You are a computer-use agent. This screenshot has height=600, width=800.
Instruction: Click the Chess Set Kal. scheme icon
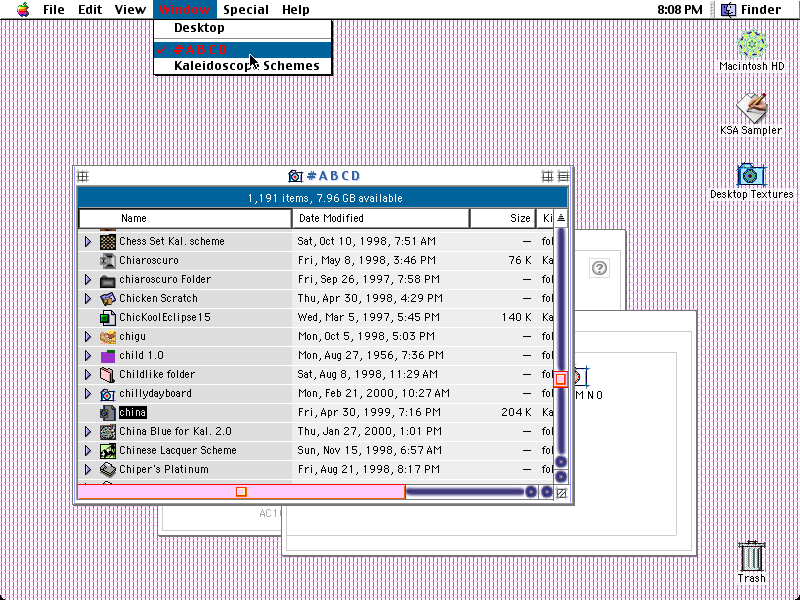click(108, 241)
